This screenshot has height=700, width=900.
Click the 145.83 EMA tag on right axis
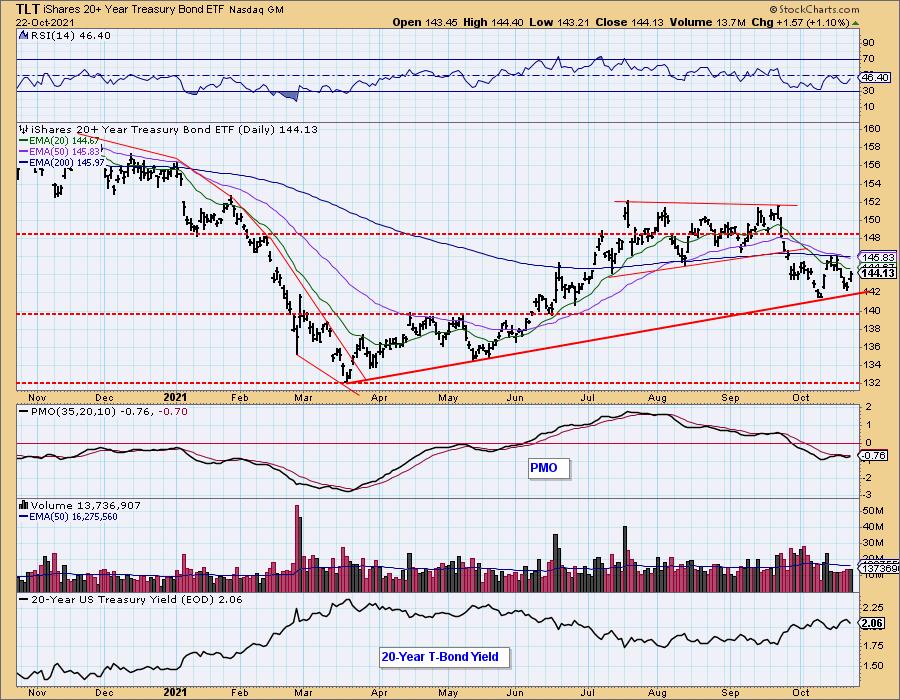pos(878,257)
